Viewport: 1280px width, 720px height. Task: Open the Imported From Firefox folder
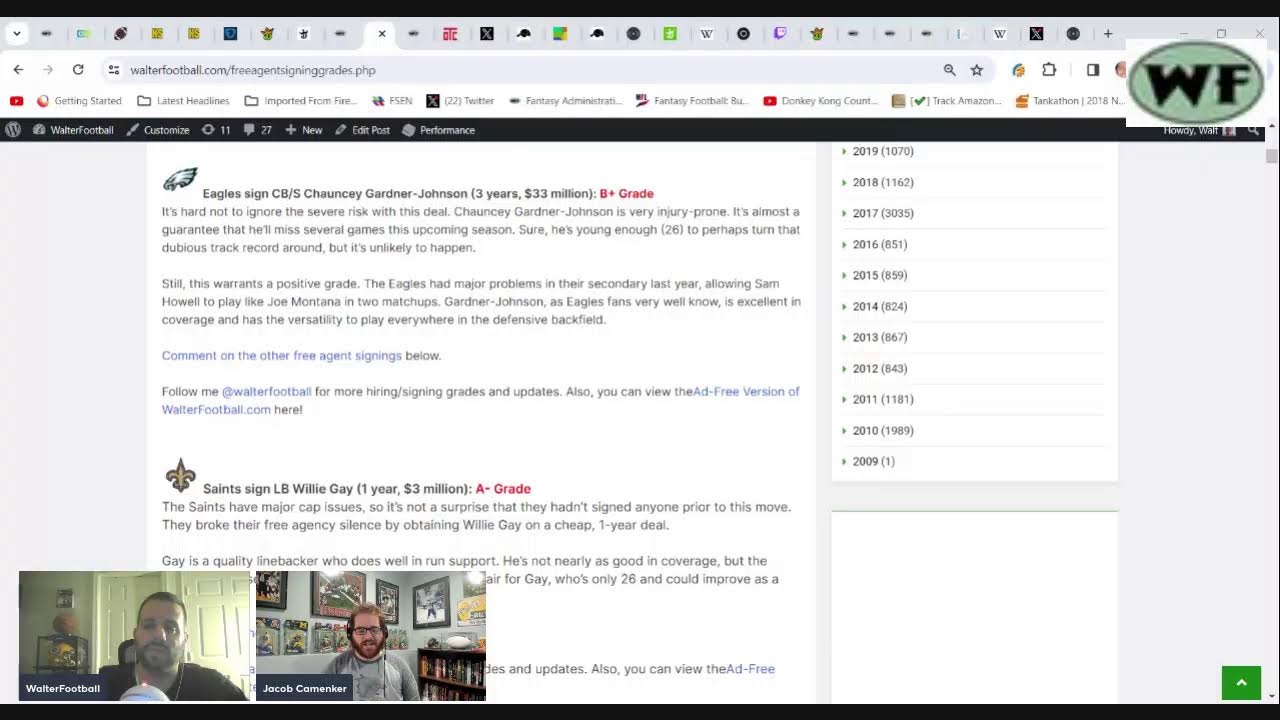301,101
